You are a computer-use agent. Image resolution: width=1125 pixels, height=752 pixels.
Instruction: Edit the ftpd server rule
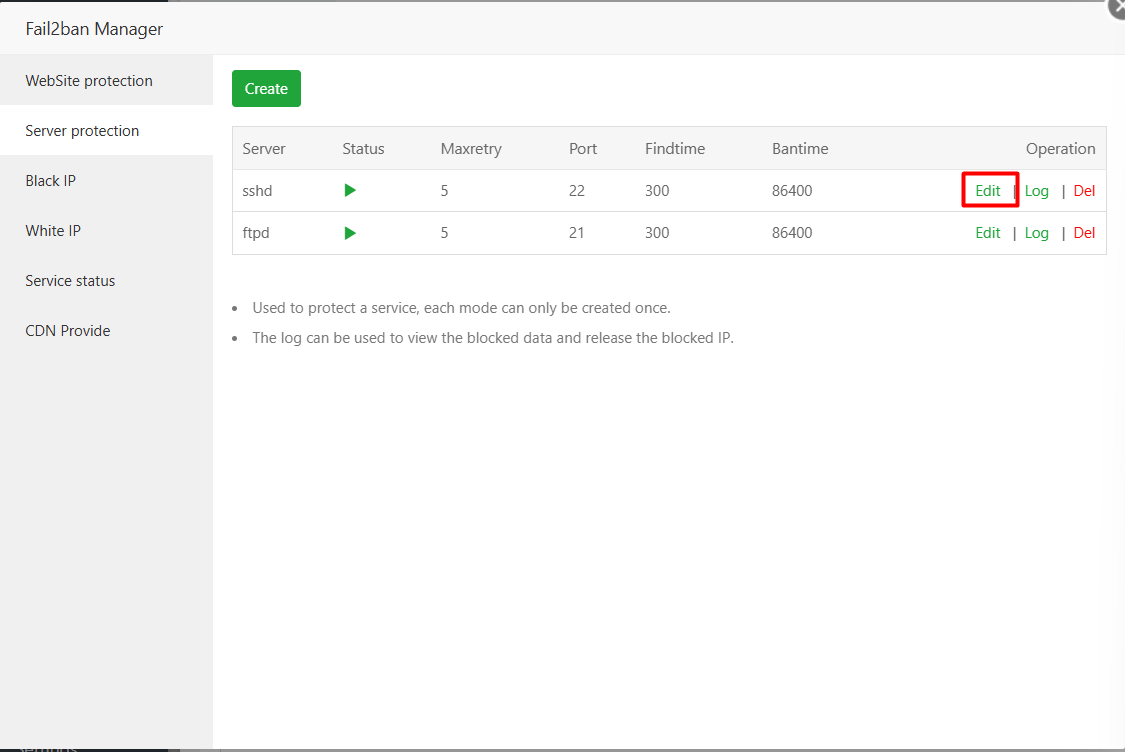988,233
